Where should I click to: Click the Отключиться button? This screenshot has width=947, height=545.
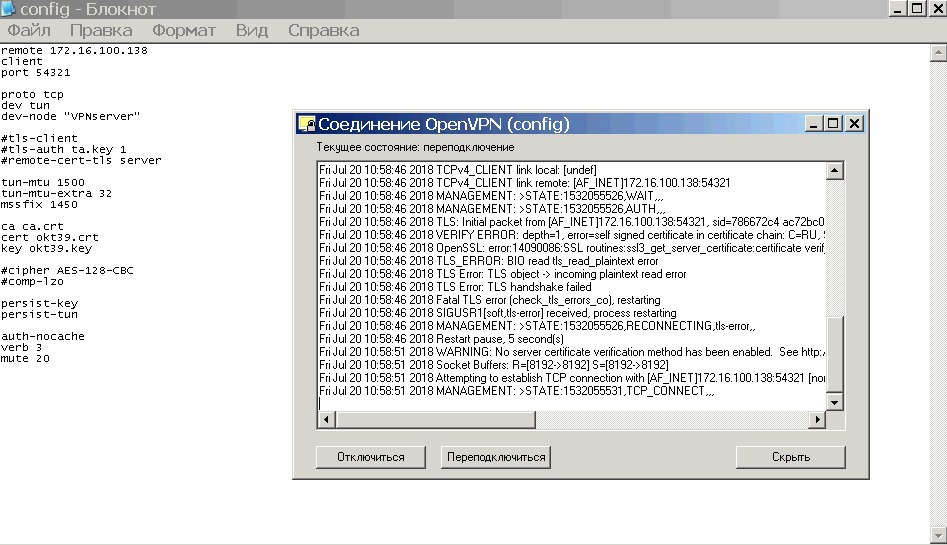pyautogui.click(x=371, y=457)
